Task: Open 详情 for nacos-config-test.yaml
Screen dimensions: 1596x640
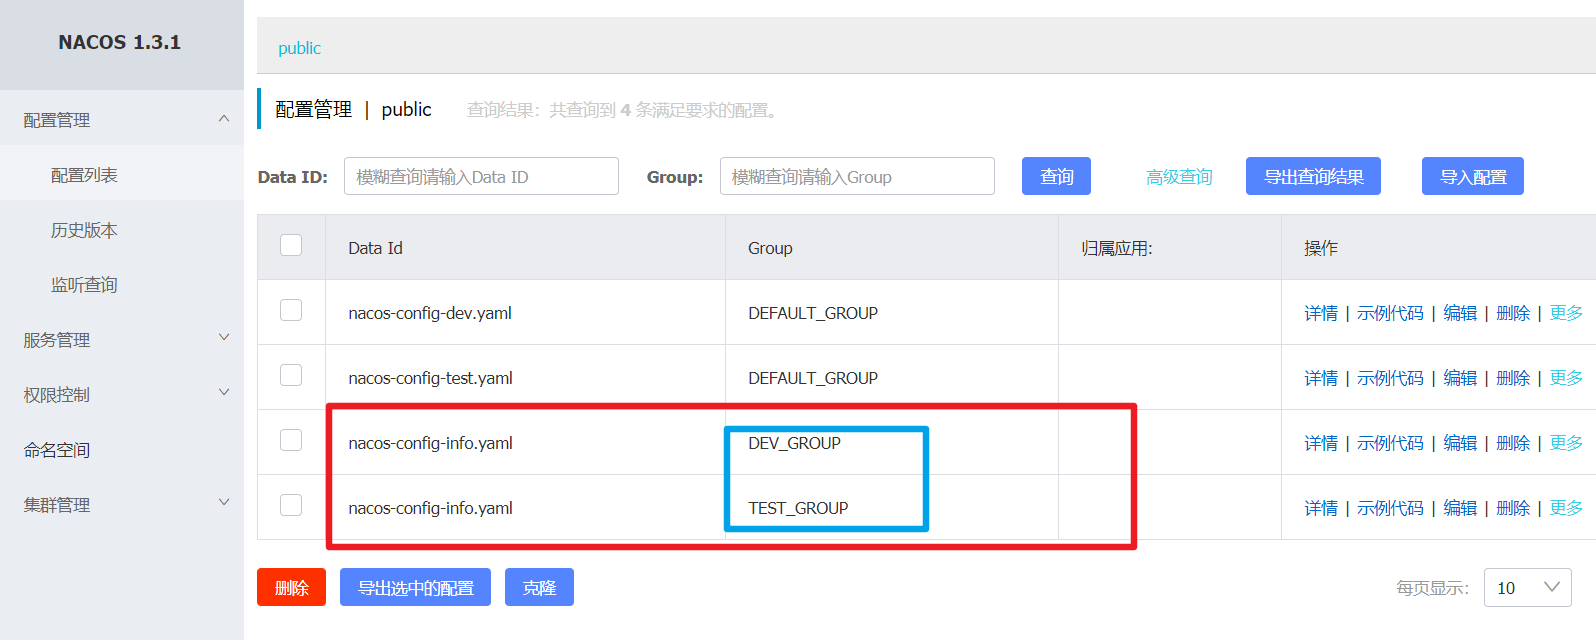Action: click(x=1321, y=378)
